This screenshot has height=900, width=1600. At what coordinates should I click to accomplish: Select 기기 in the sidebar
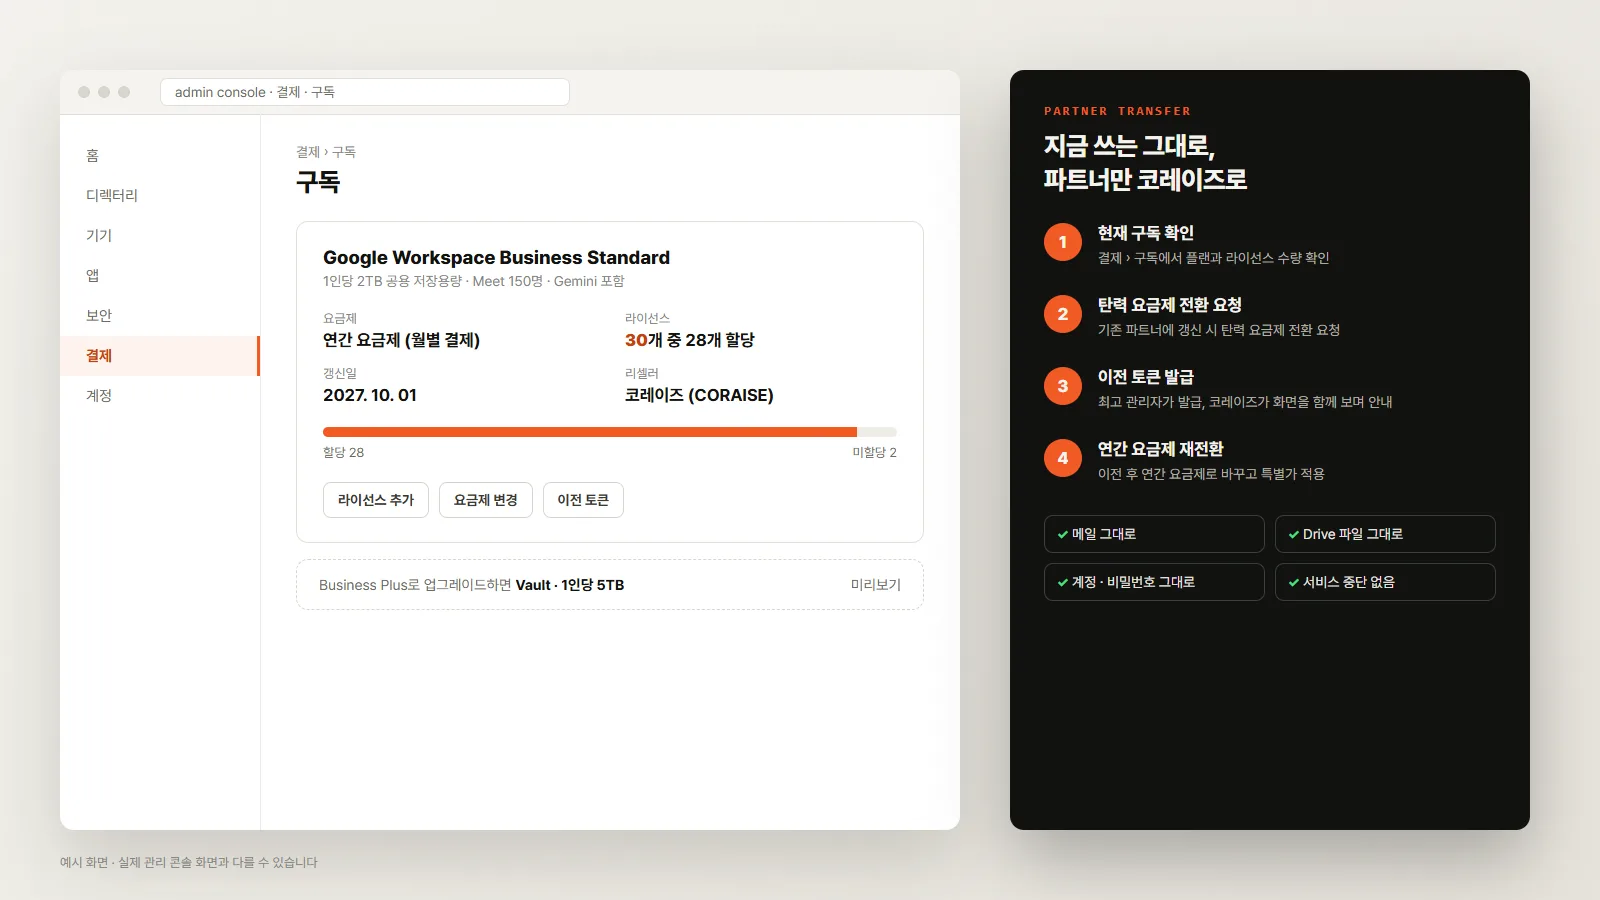(160, 236)
